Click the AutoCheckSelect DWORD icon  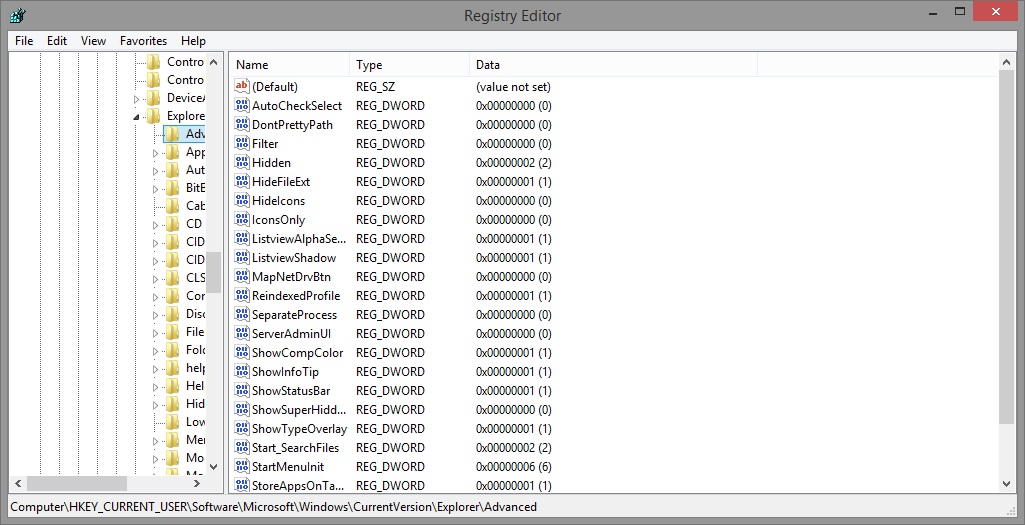242,105
